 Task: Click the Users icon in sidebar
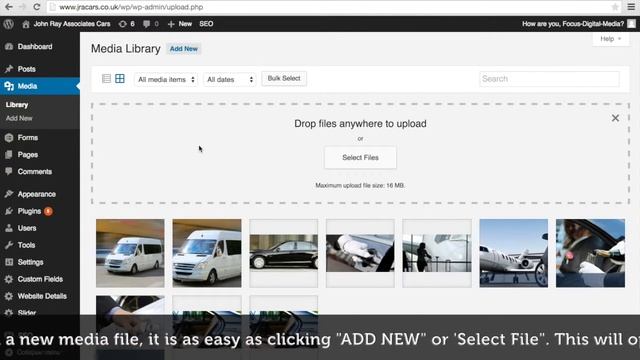(x=9, y=228)
